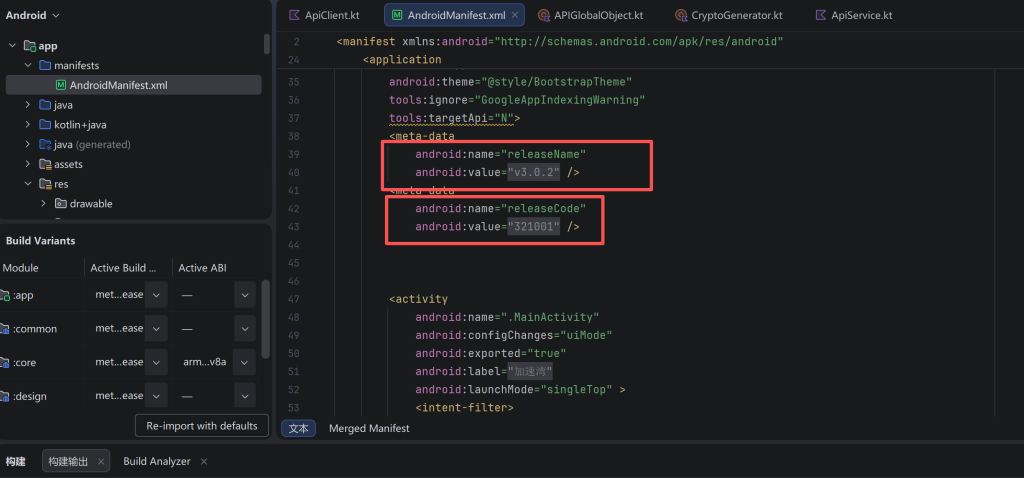Close the AndroidManifest.xml editor tab
1024x478 pixels.
(517, 15)
